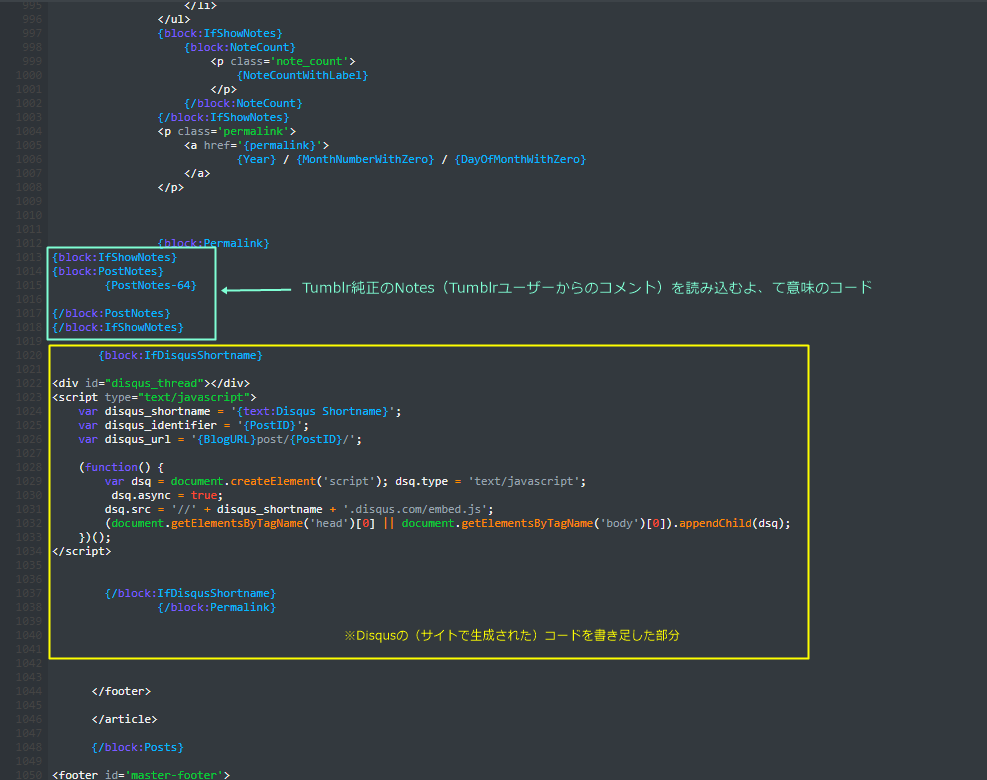
Task: Select the '{permalink}' href value
Action: tap(279, 145)
